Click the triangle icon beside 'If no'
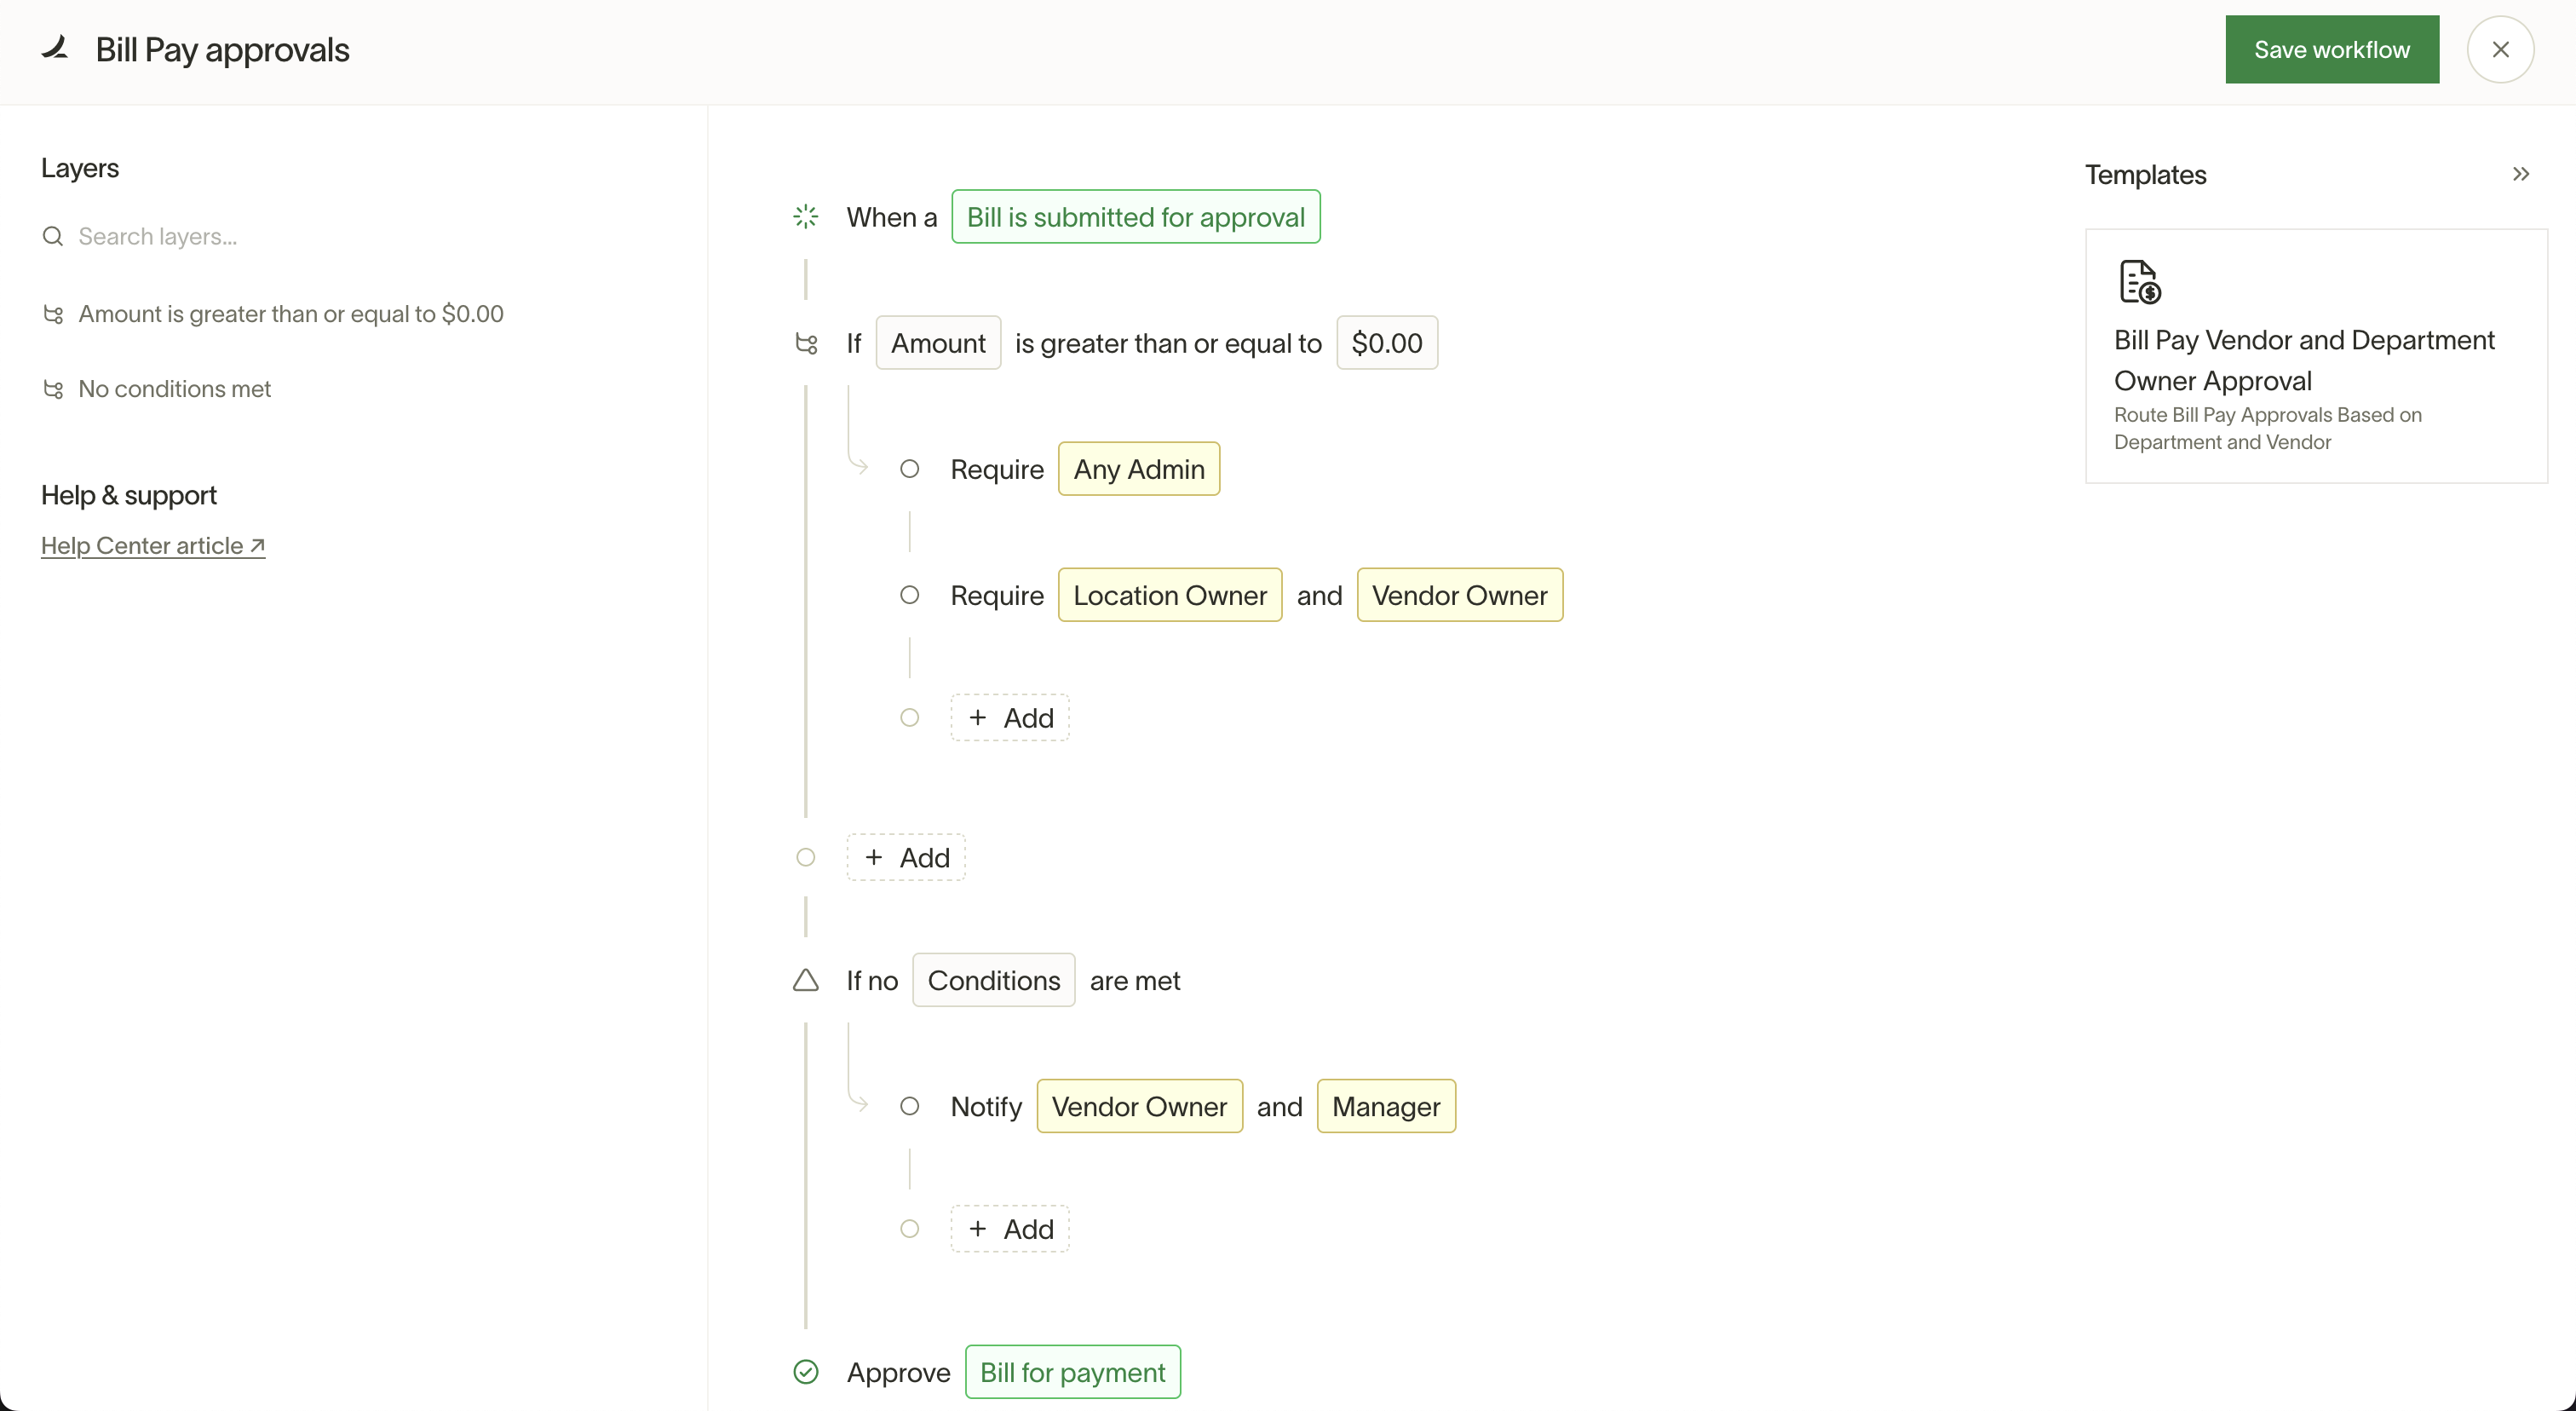Viewport: 2576px width, 1411px height. click(x=805, y=980)
